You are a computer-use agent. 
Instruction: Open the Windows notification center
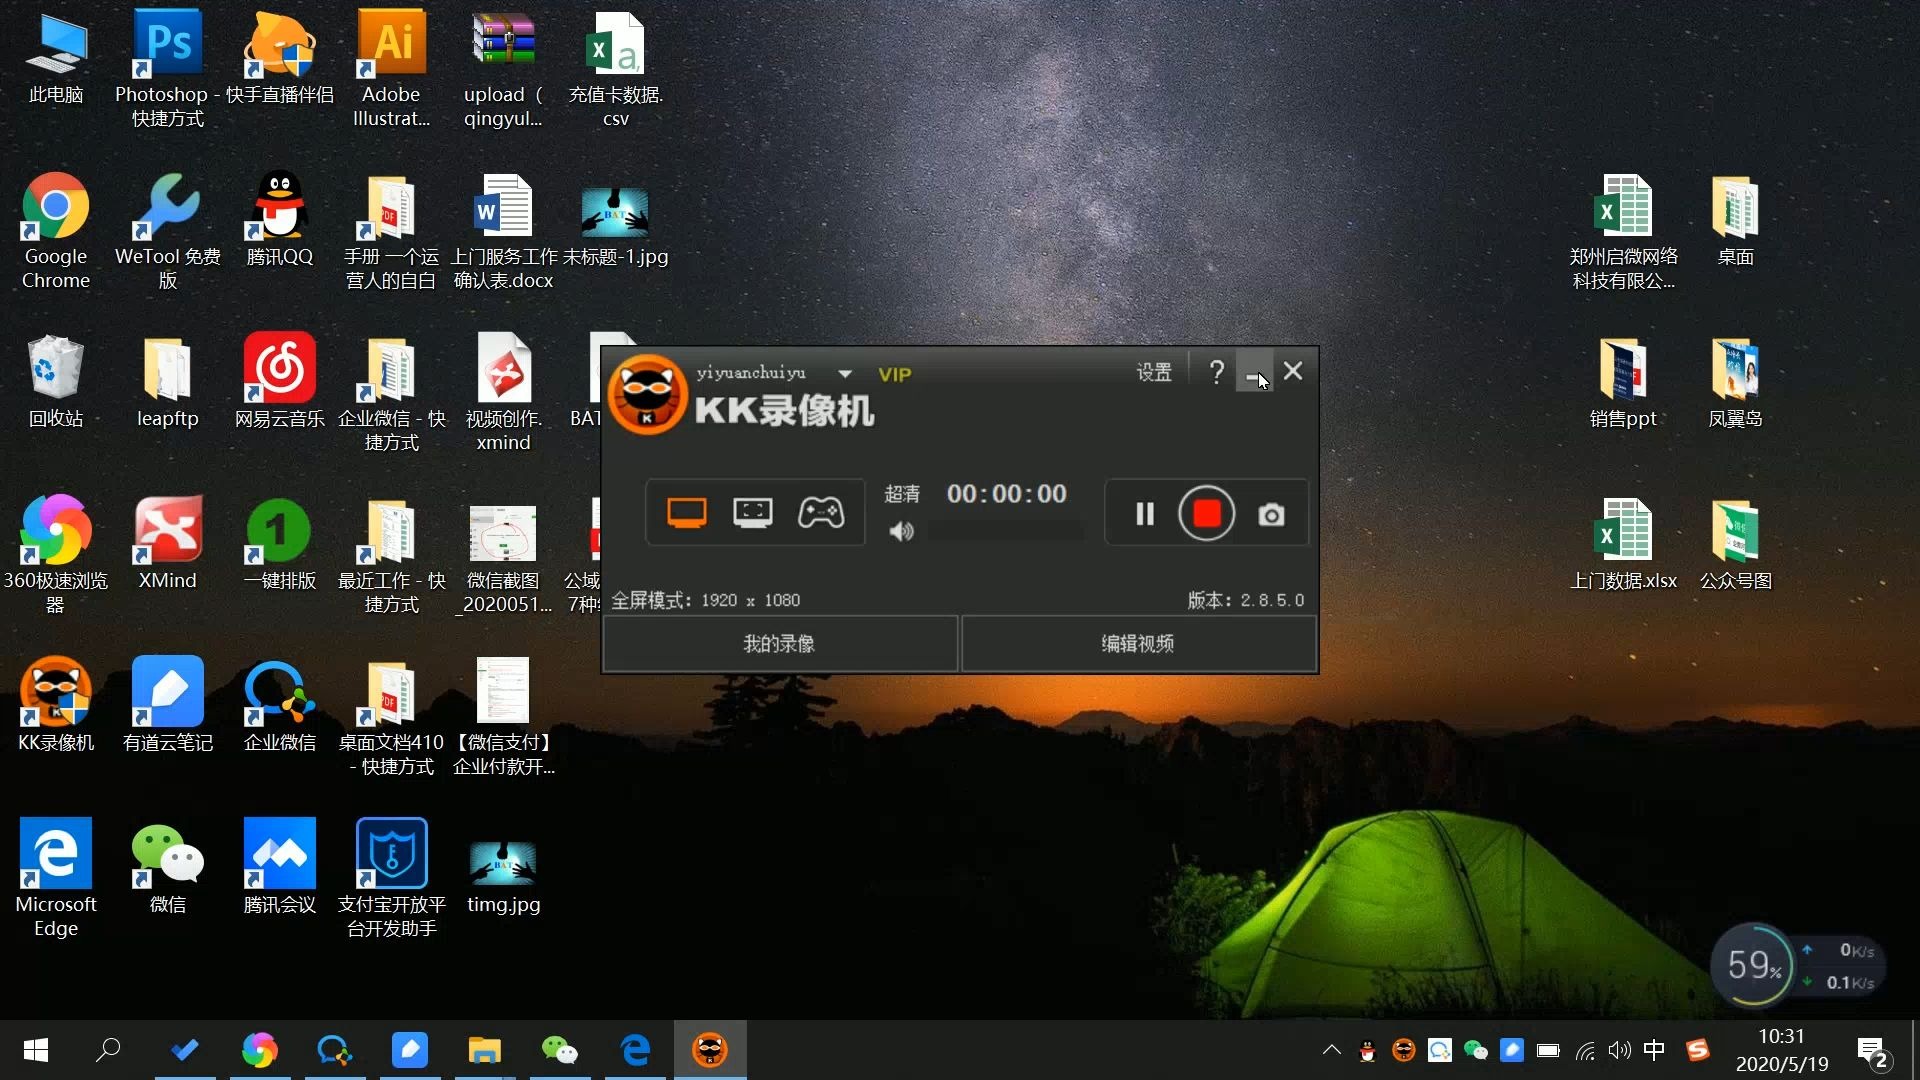click(x=1871, y=1051)
